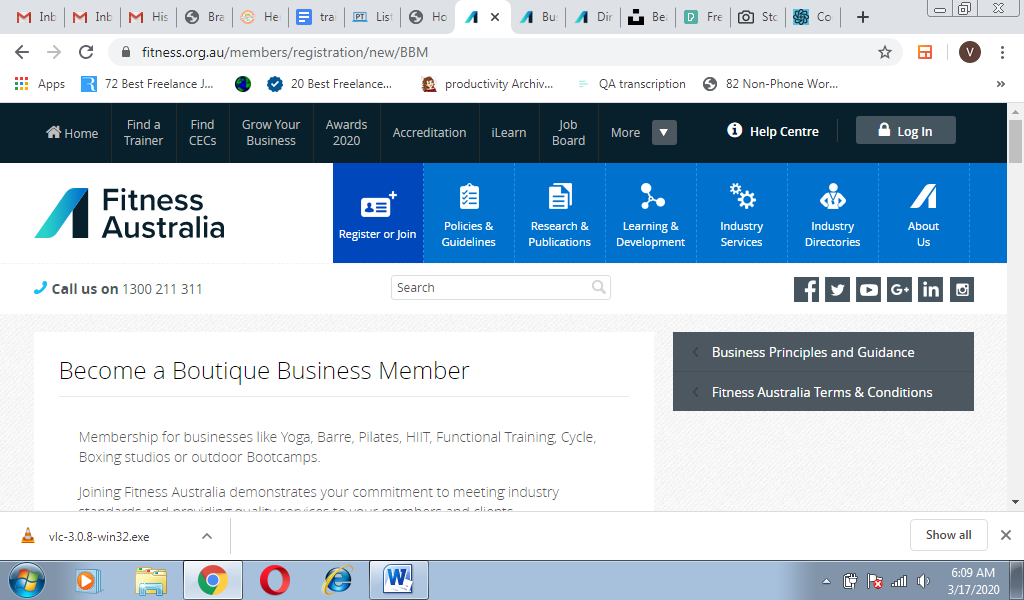Screen dimensions: 1024x600
Task: Click the page vertical scrollbar thumb
Action: coord(1015,140)
